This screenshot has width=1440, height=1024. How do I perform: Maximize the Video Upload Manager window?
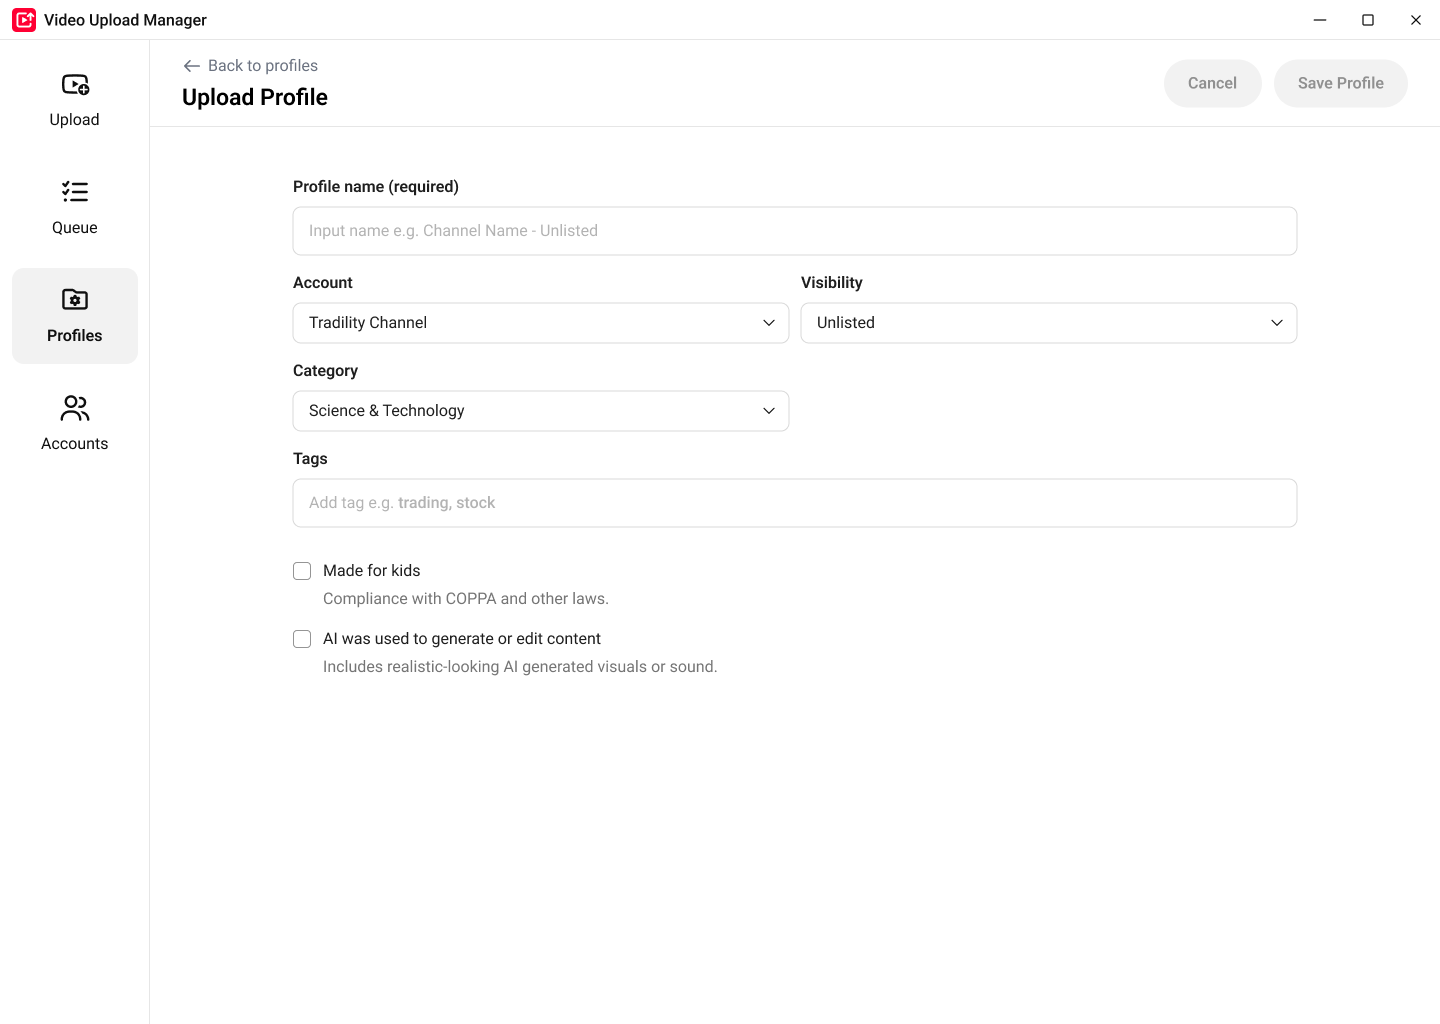[x=1368, y=20]
